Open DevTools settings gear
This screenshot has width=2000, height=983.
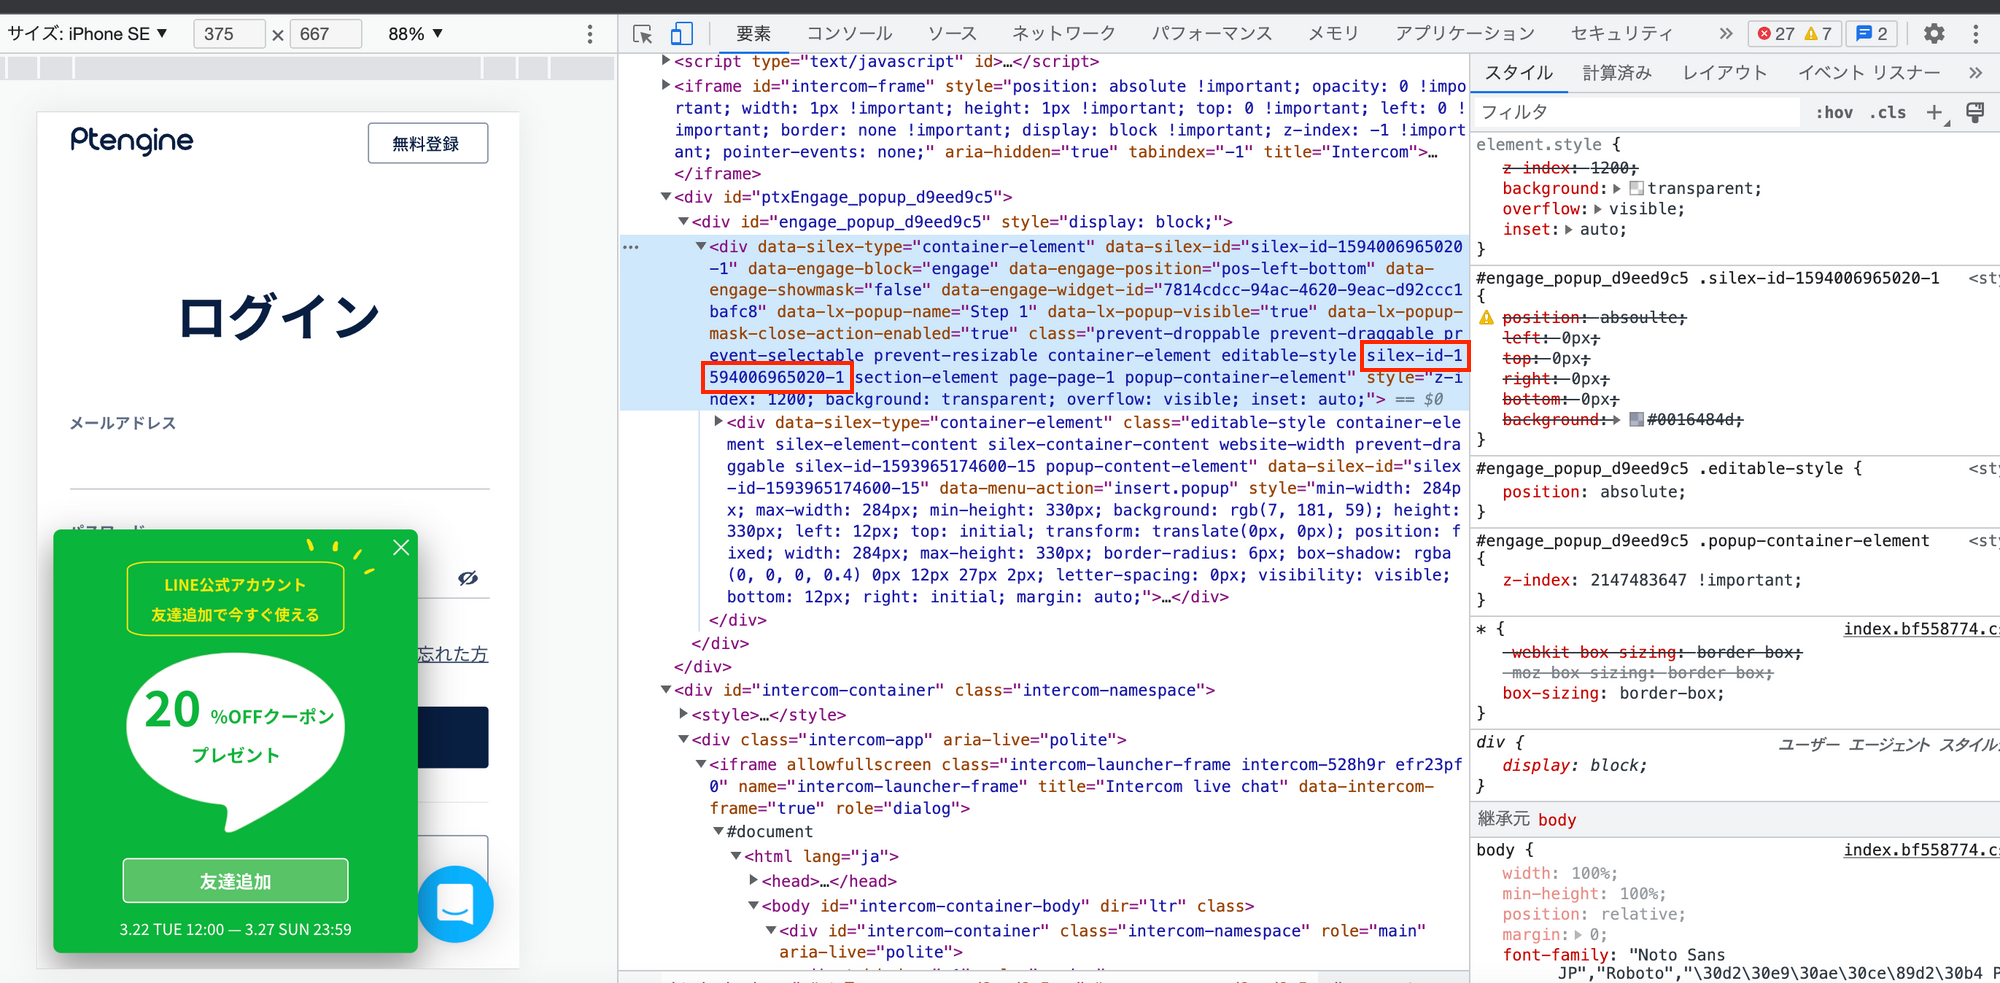click(x=1934, y=34)
